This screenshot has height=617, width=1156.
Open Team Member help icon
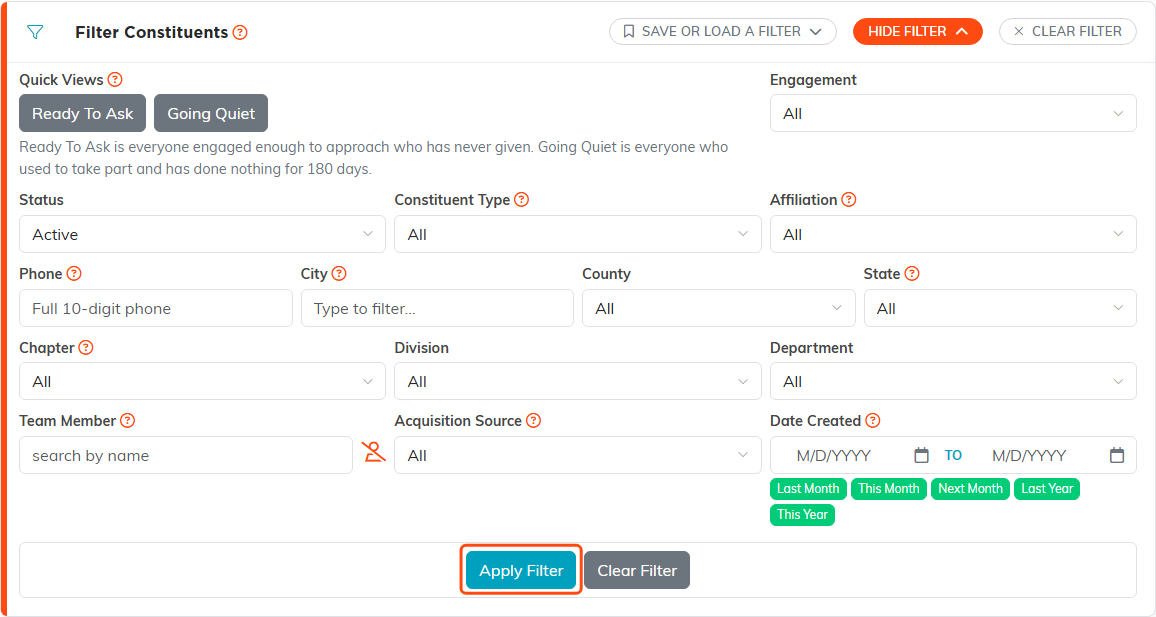(128, 420)
